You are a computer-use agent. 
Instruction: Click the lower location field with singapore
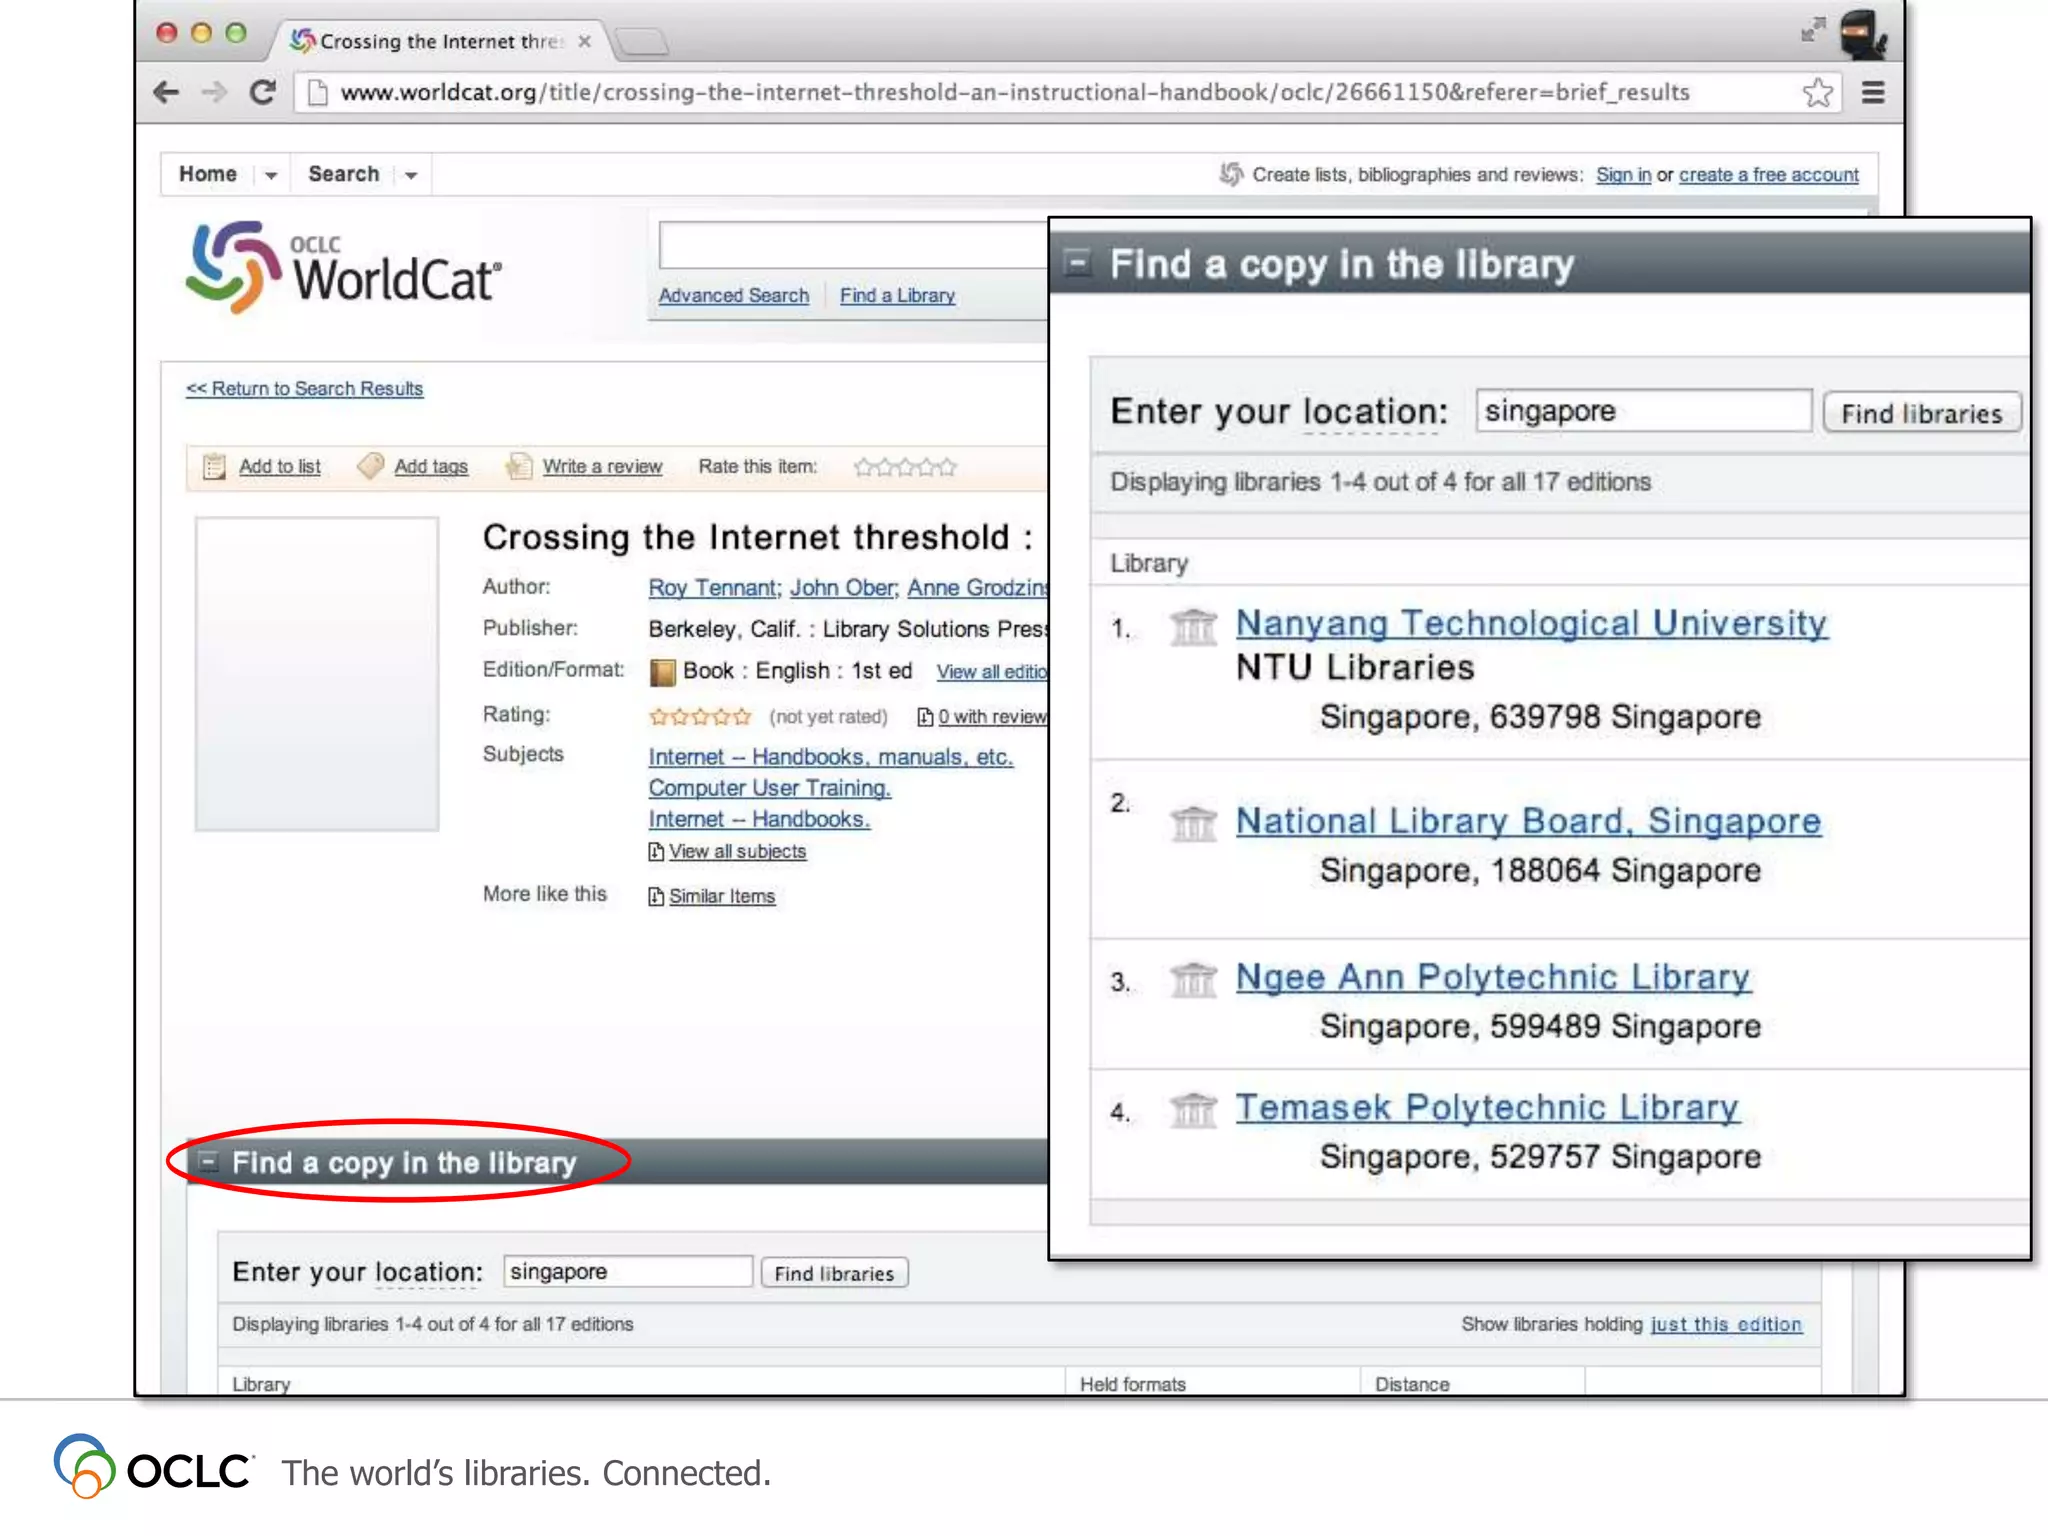627,1272
